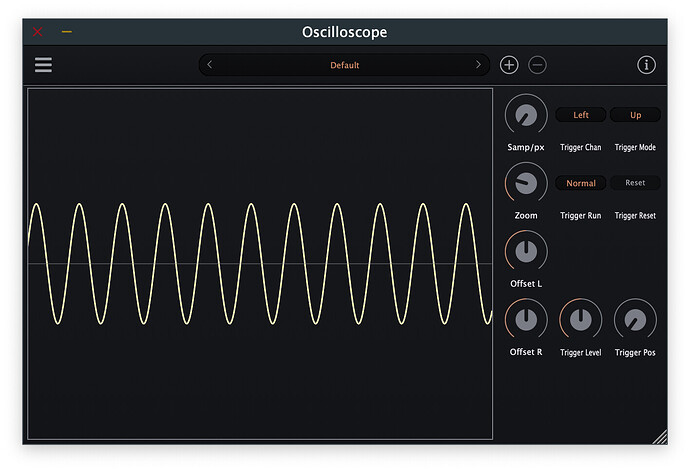Click the Offset R knob
Screen dimensions: 690x470
pyautogui.click(x=526, y=319)
